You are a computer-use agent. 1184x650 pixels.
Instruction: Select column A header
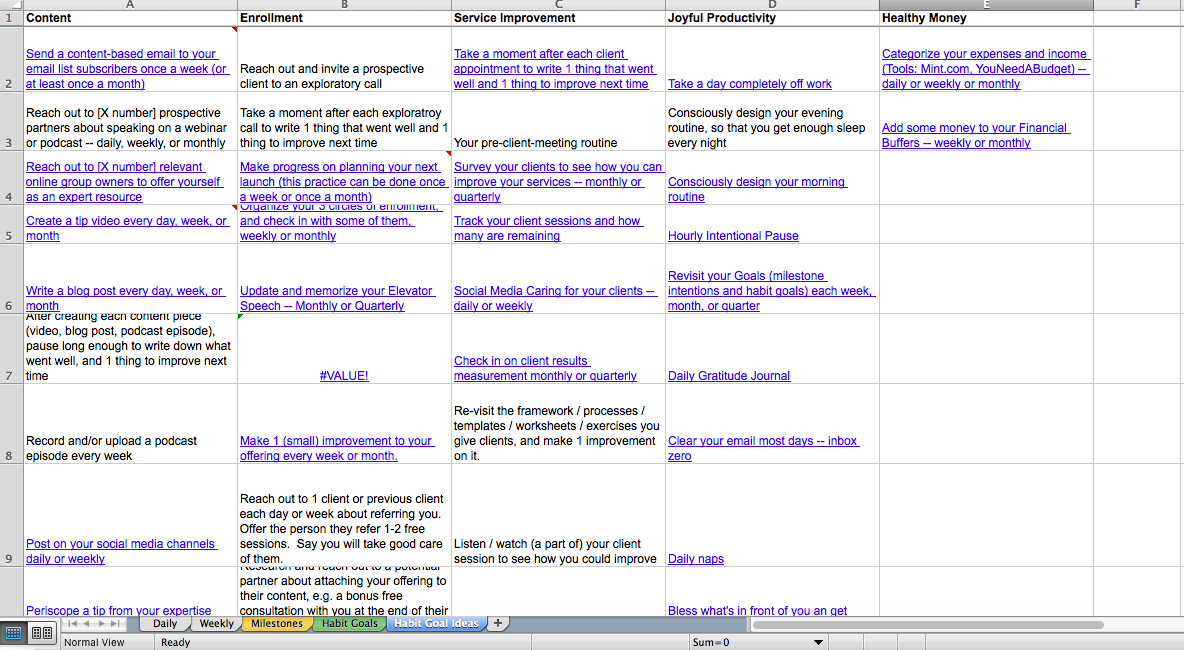(129, 6)
